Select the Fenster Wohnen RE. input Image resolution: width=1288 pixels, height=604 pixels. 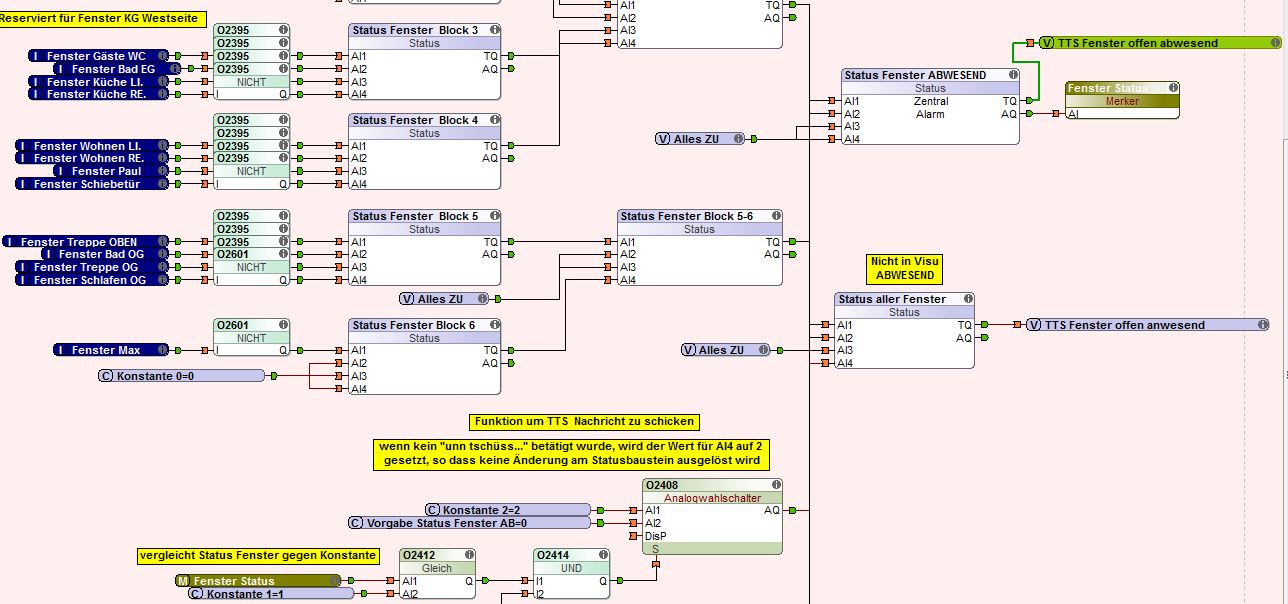92,158
